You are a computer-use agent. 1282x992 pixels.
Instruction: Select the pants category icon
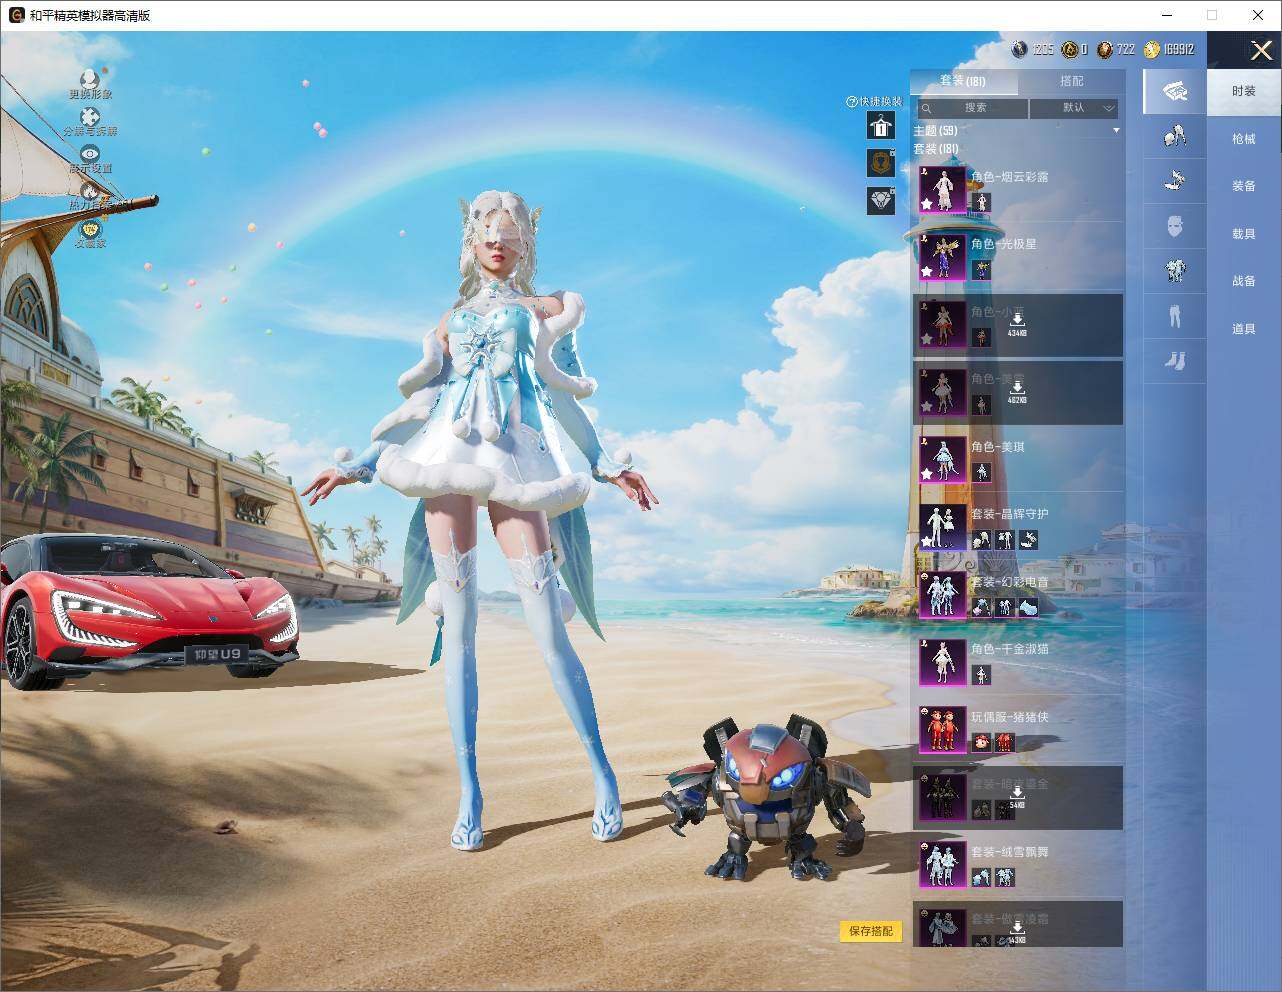click(1175, 315)
